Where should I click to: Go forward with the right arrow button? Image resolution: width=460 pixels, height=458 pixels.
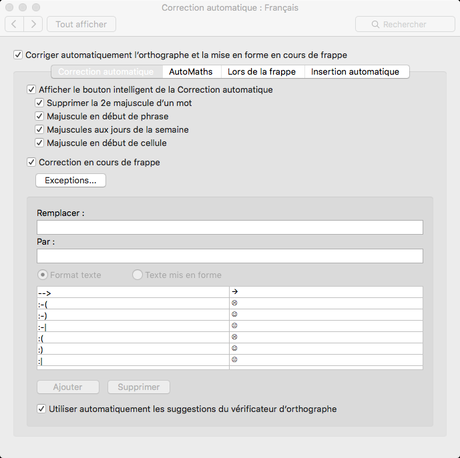coord(33,24)
